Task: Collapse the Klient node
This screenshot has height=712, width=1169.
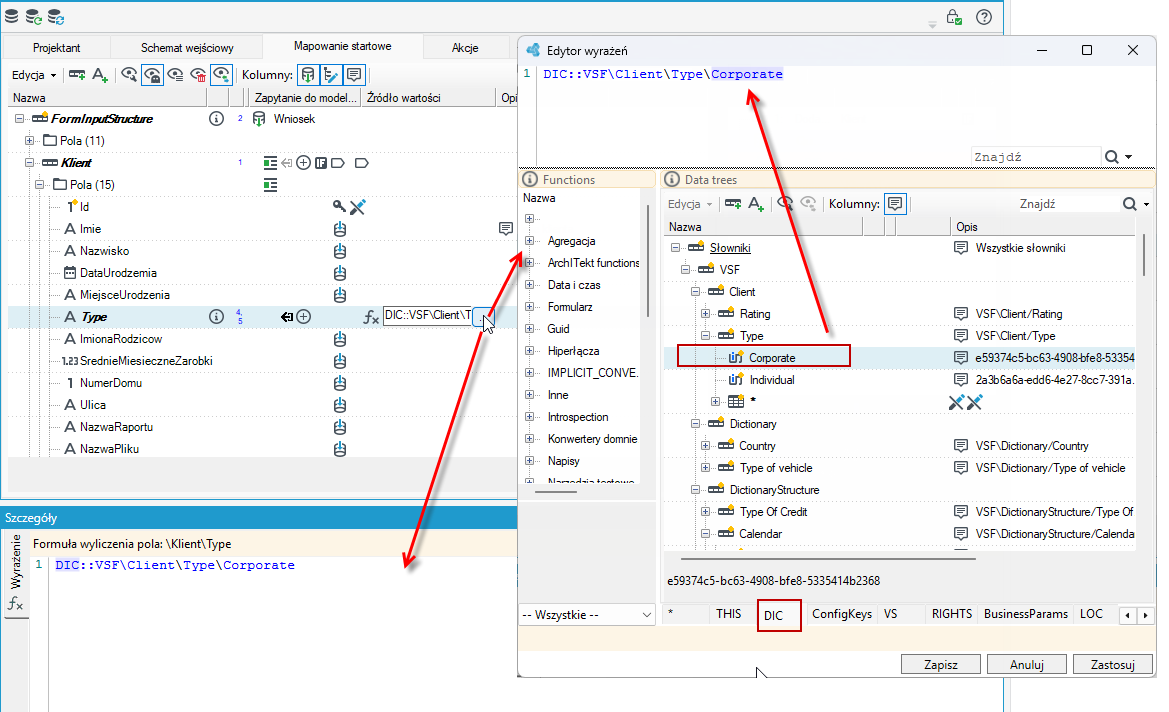Action: (x=29, y=163)
